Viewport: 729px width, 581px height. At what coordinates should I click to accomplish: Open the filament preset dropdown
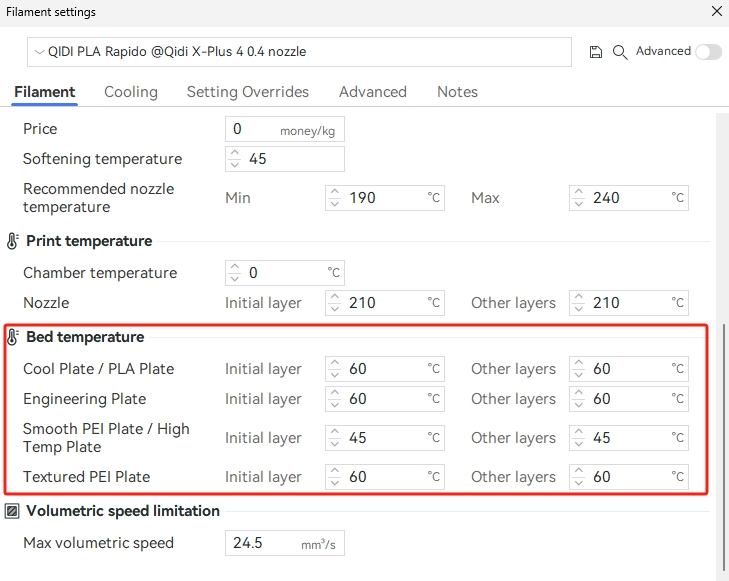pos(299,52)
